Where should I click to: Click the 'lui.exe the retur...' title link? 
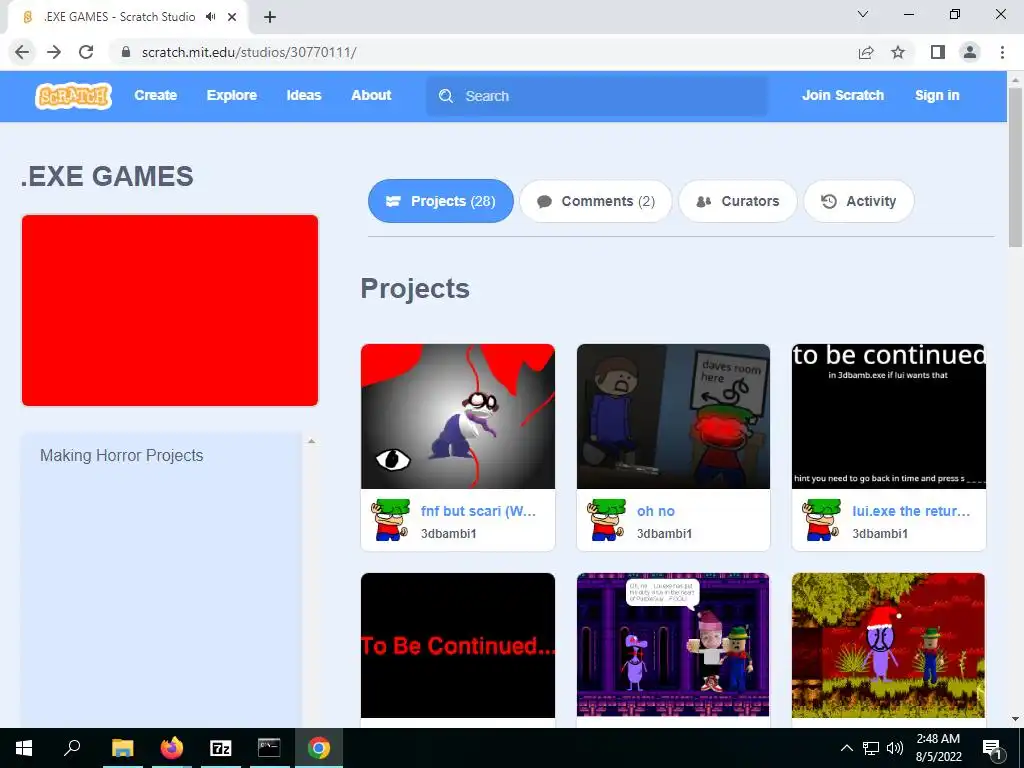(911, 511)
